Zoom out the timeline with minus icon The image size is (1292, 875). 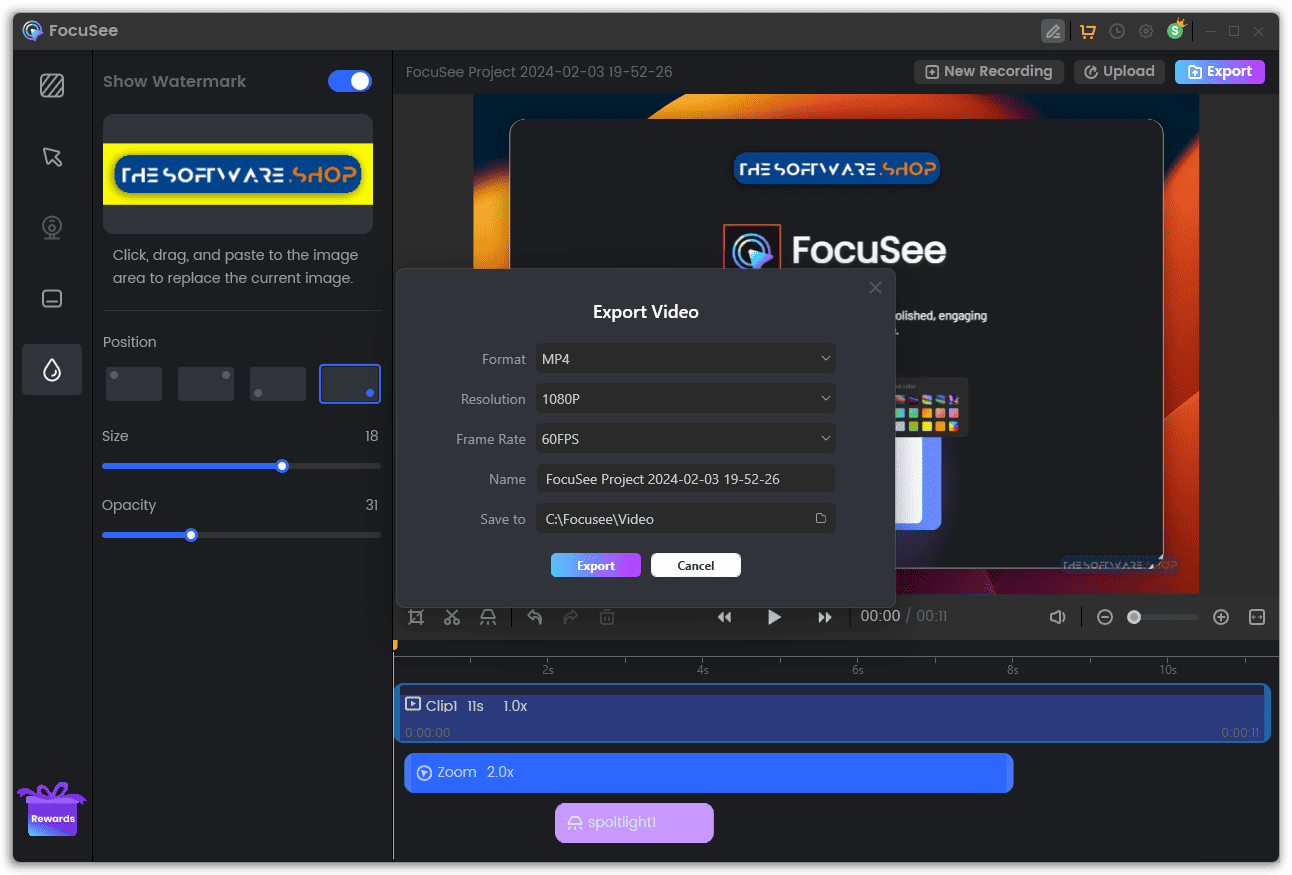coord(1105,617)
